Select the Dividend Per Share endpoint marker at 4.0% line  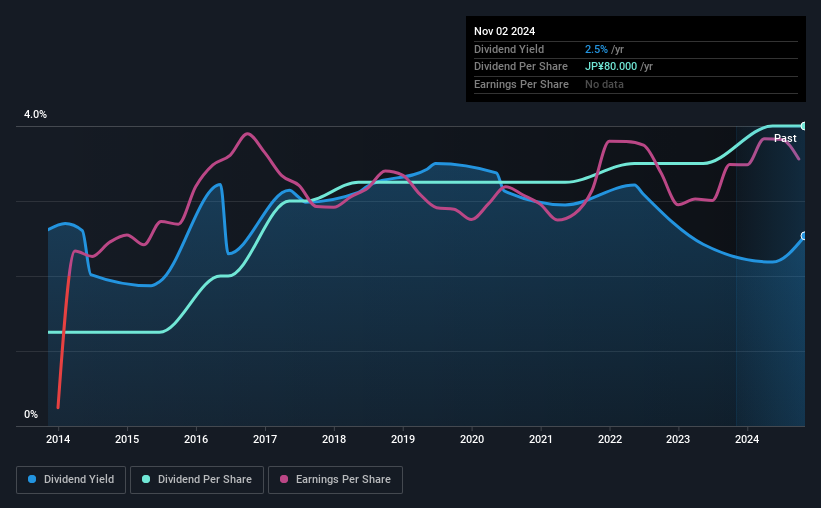click(804, 126)
